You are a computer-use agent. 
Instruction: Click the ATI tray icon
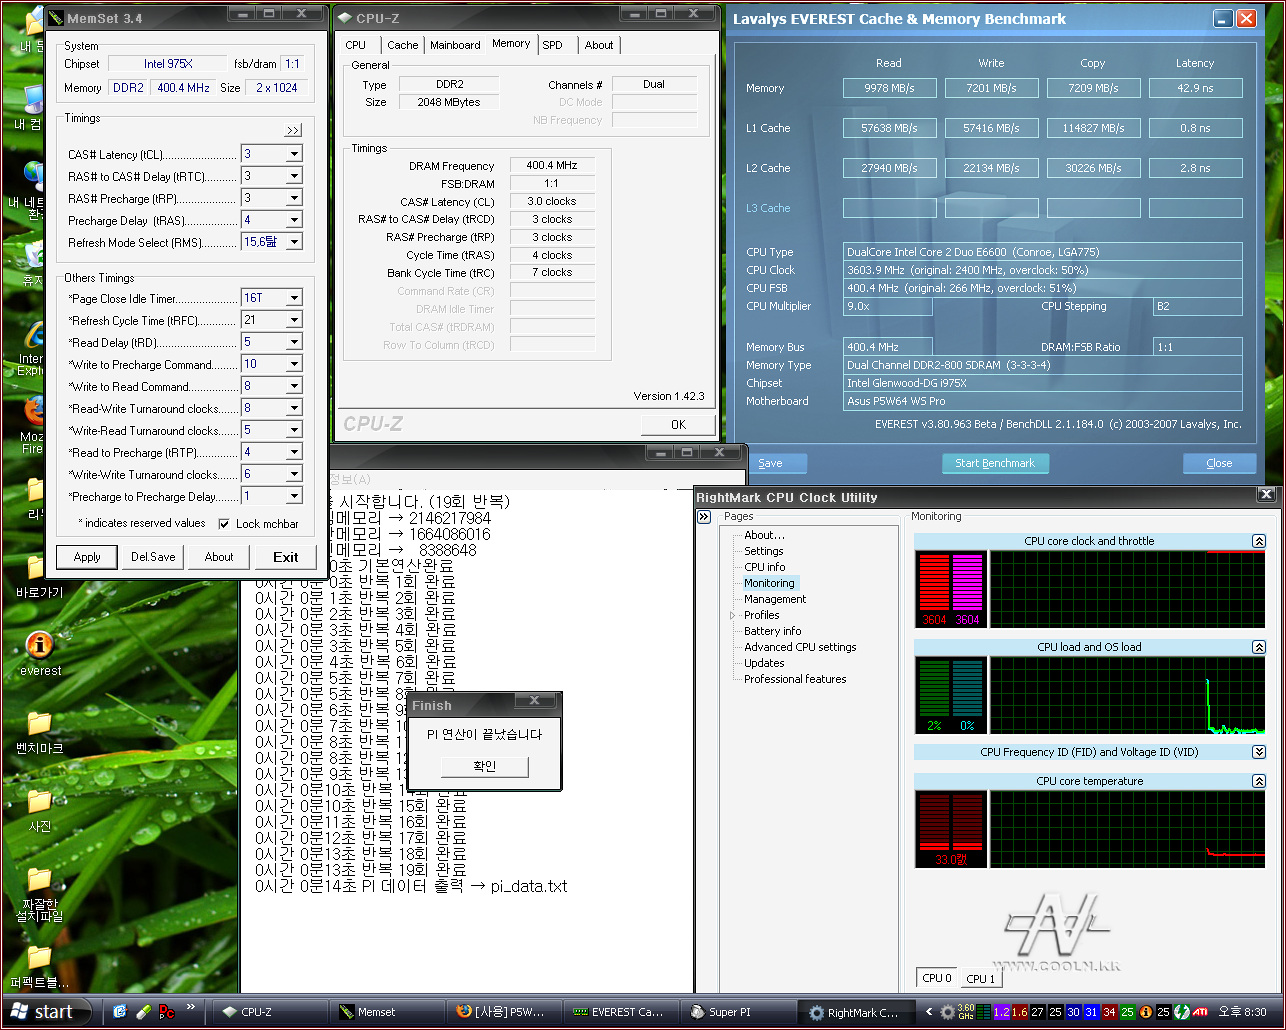tap(1200, 1011)
